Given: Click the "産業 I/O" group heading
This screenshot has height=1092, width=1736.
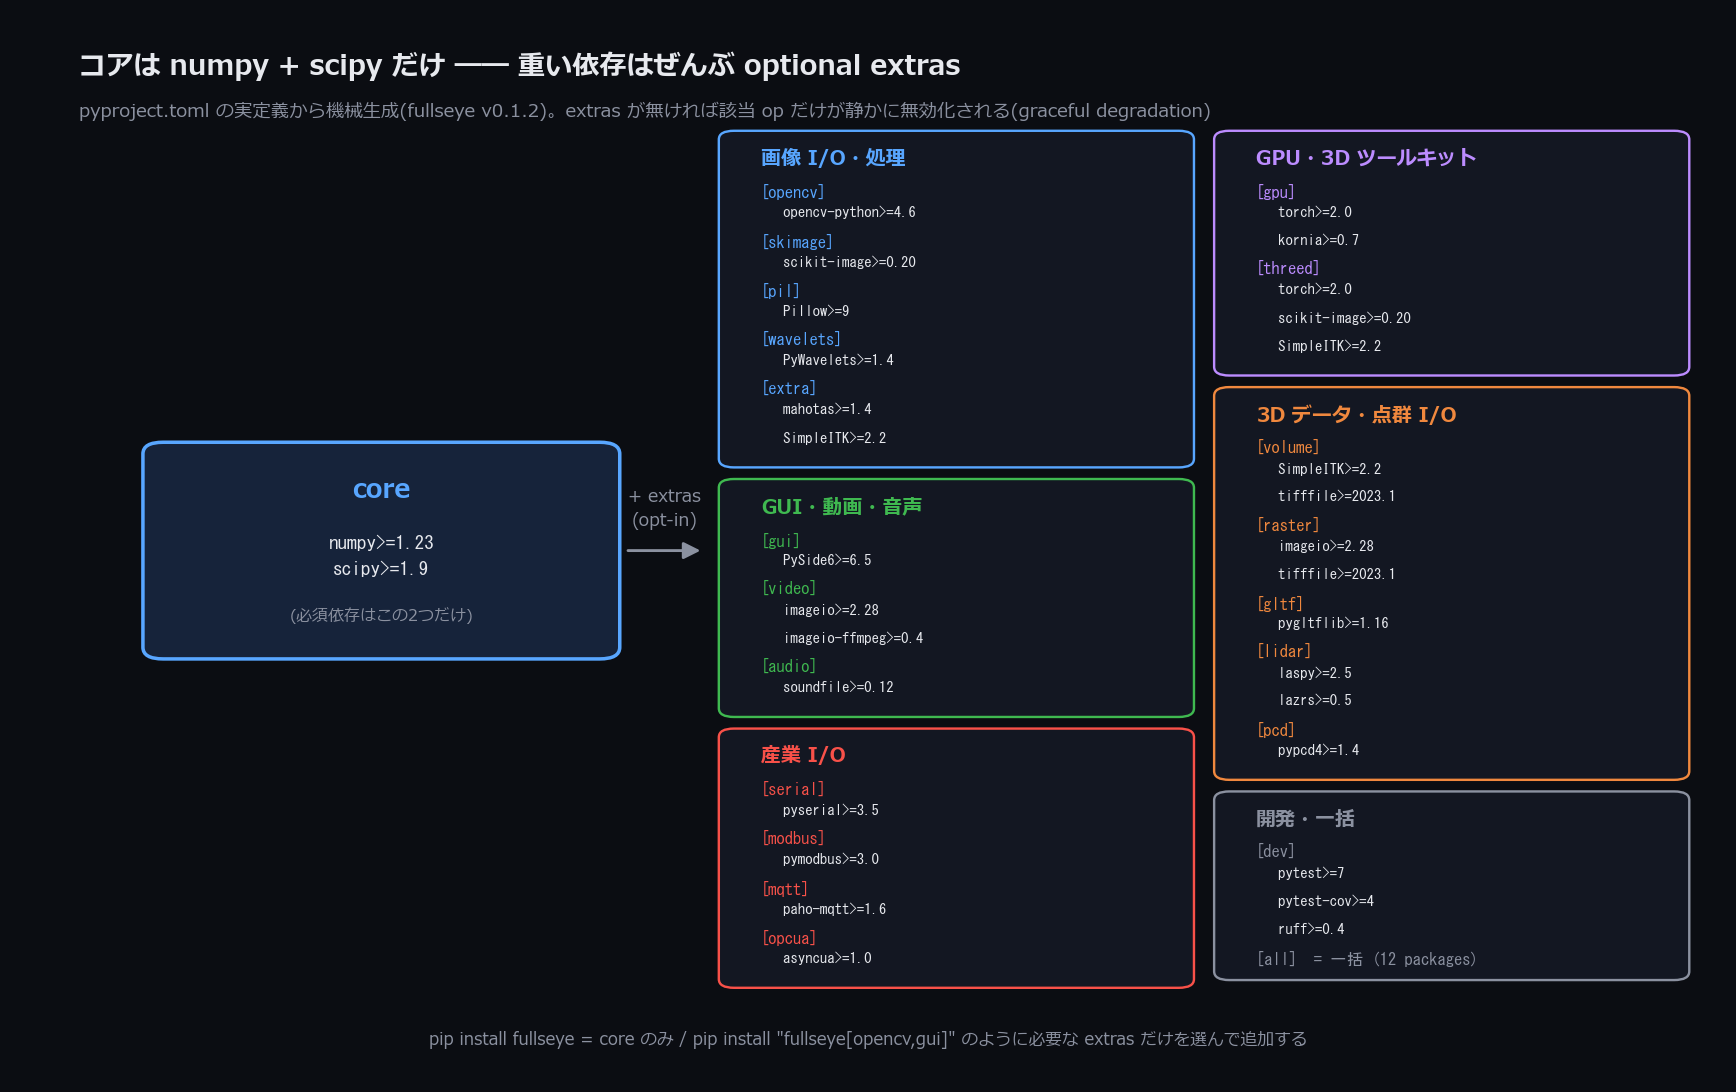Looking at the screenshot, I should pos(803,755).
